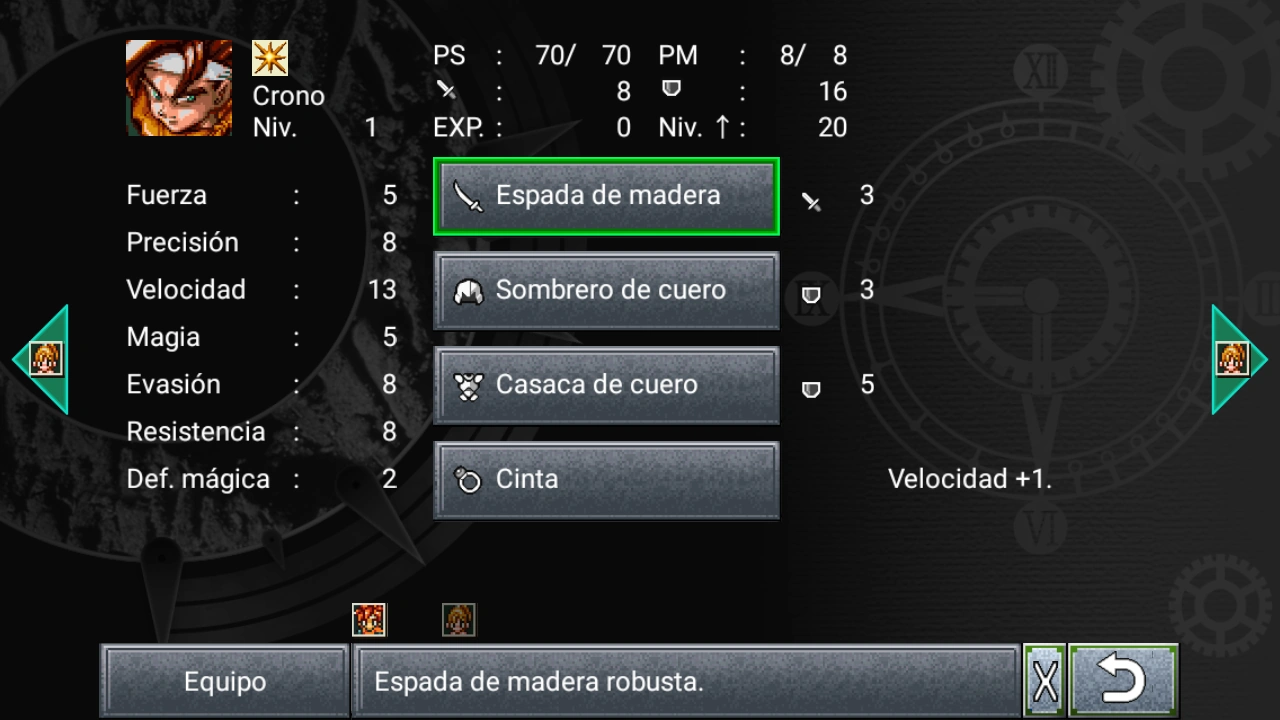Tap Crono's large portrait
This screenshot has height=720, width=1280.
pos(179,88)
